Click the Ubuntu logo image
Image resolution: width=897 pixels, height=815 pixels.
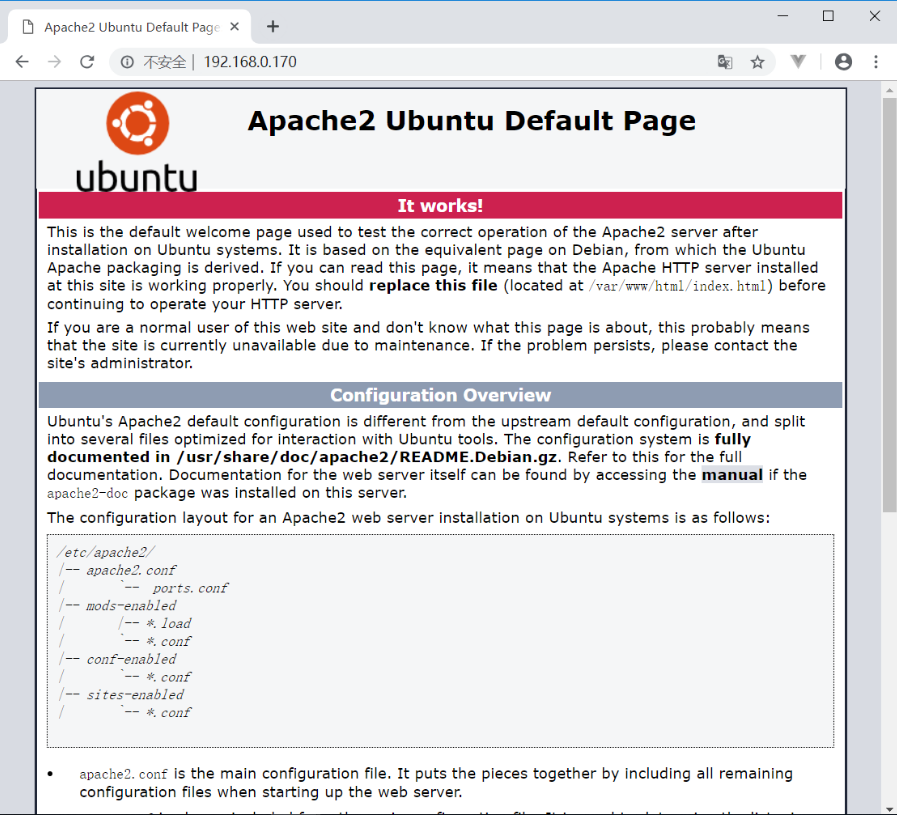[x=137, y=142]
